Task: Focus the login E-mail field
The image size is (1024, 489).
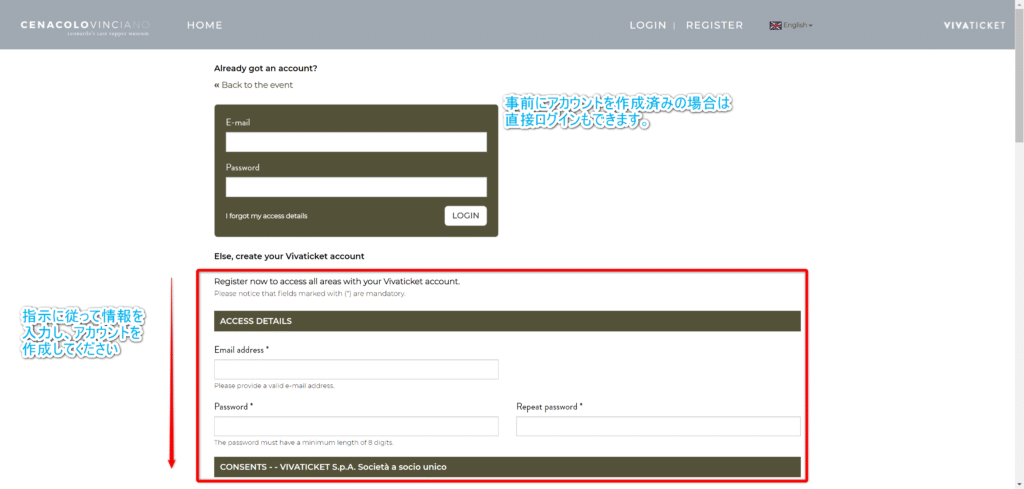Action: [x=356, y=142]
